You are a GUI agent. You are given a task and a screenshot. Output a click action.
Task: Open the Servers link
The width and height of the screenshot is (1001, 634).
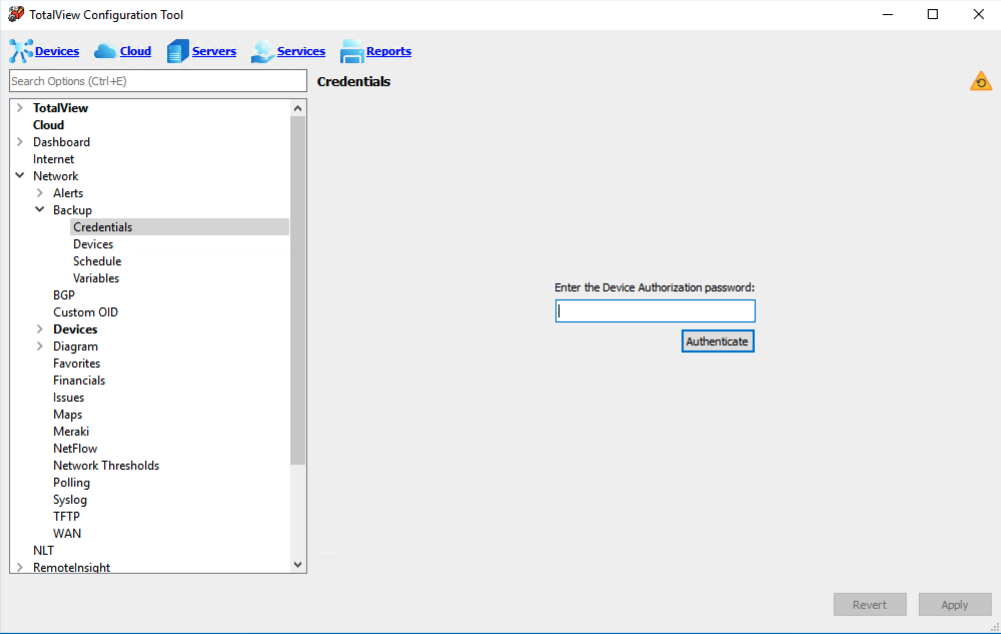(214, 51)
